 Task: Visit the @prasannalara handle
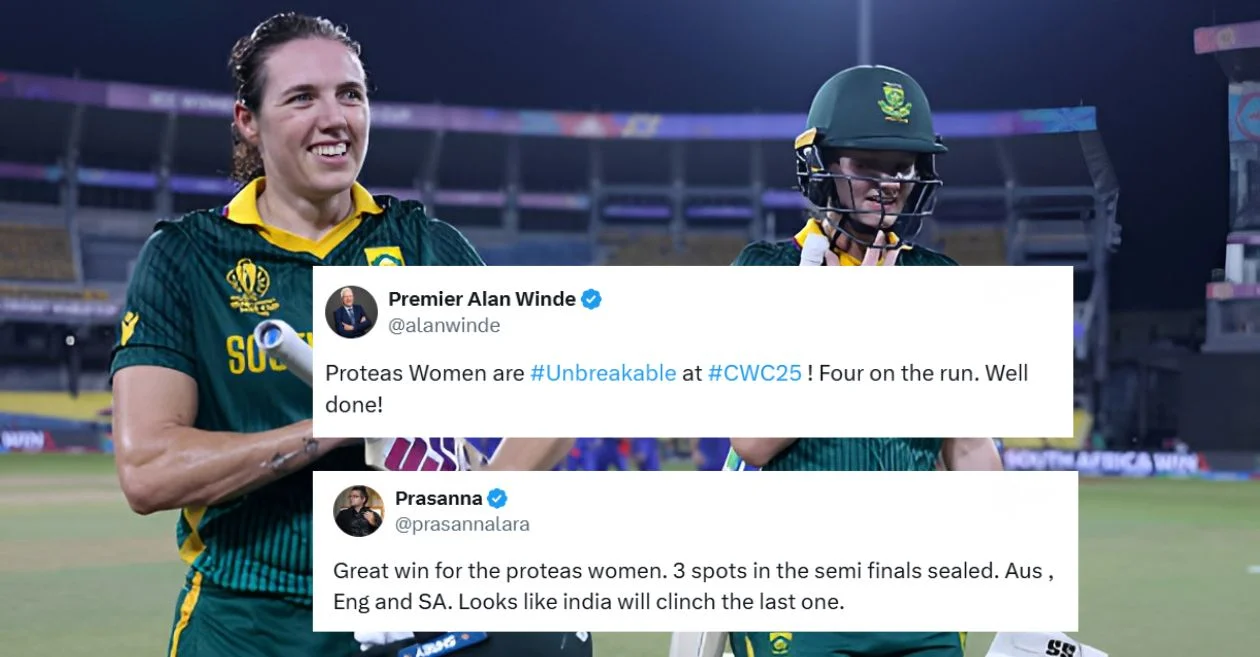pos(462,524)
